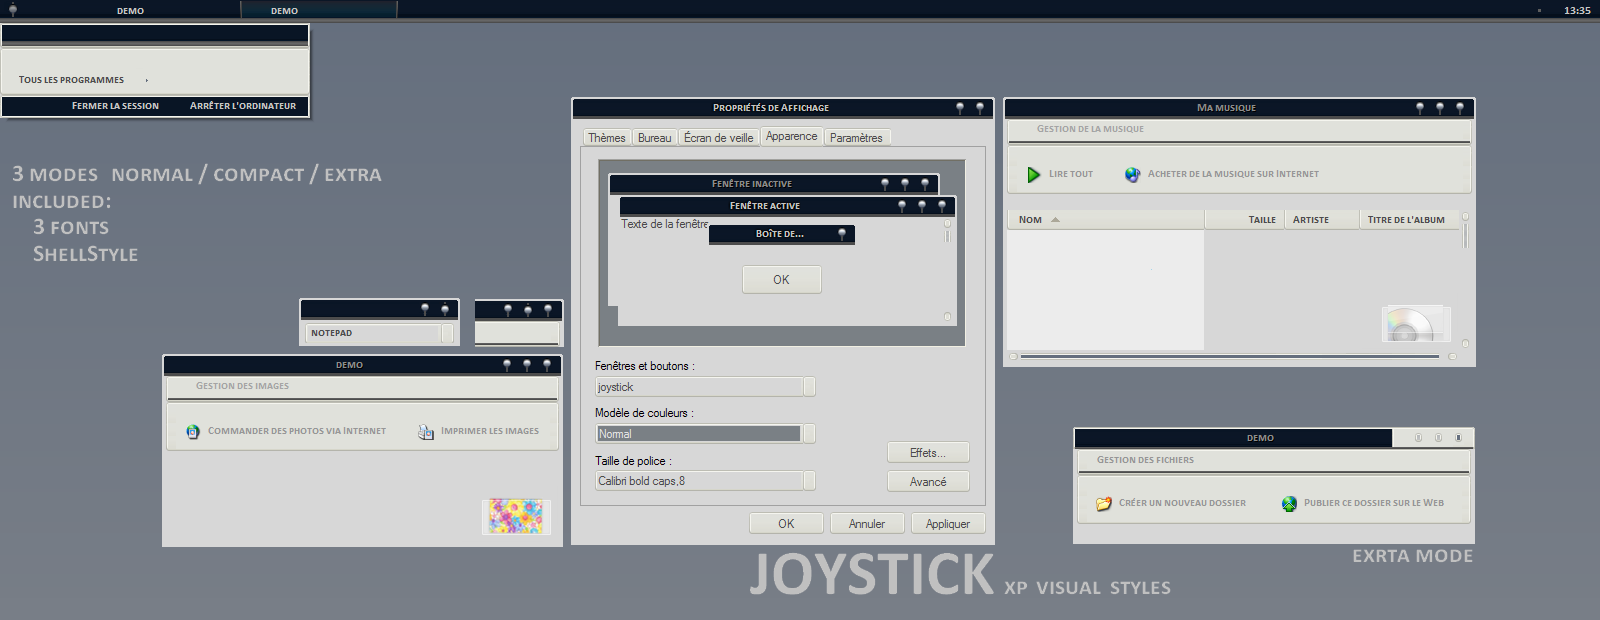The width and height of the screenshot is (1600, 620).
Task: Expand Taille de police Calibri bold caps dropdown
Action: click(810, 481)
